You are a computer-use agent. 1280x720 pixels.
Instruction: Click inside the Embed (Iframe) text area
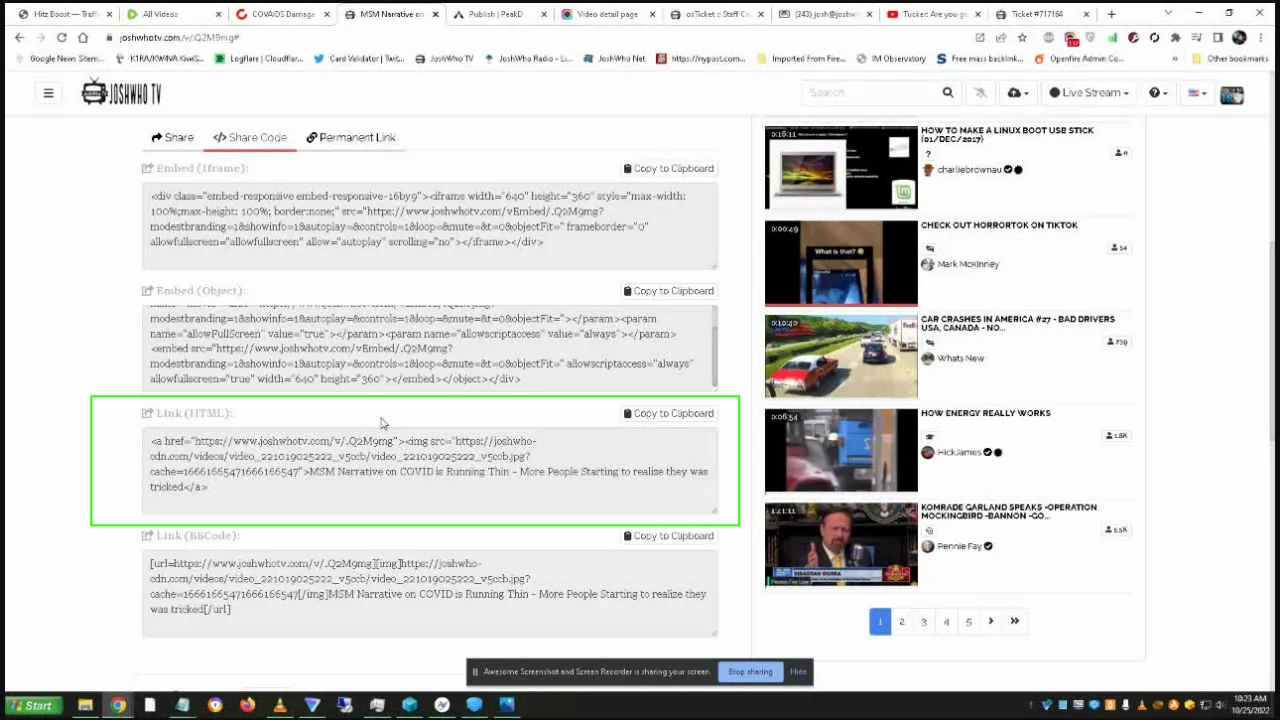click(x=429, y=226)
